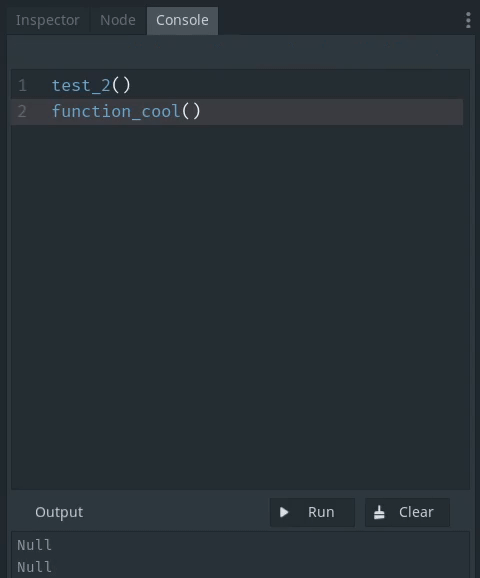Click the Output label
The height and width of the screenshot is (578, 480).
[x=59, y=512]
